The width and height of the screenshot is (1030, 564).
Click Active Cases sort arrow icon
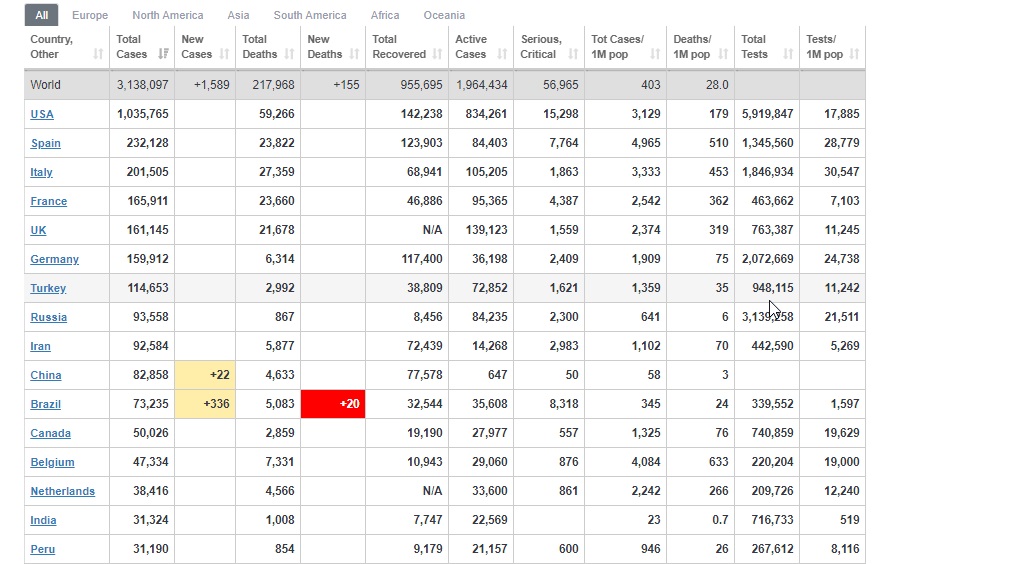tap(502, 54)
